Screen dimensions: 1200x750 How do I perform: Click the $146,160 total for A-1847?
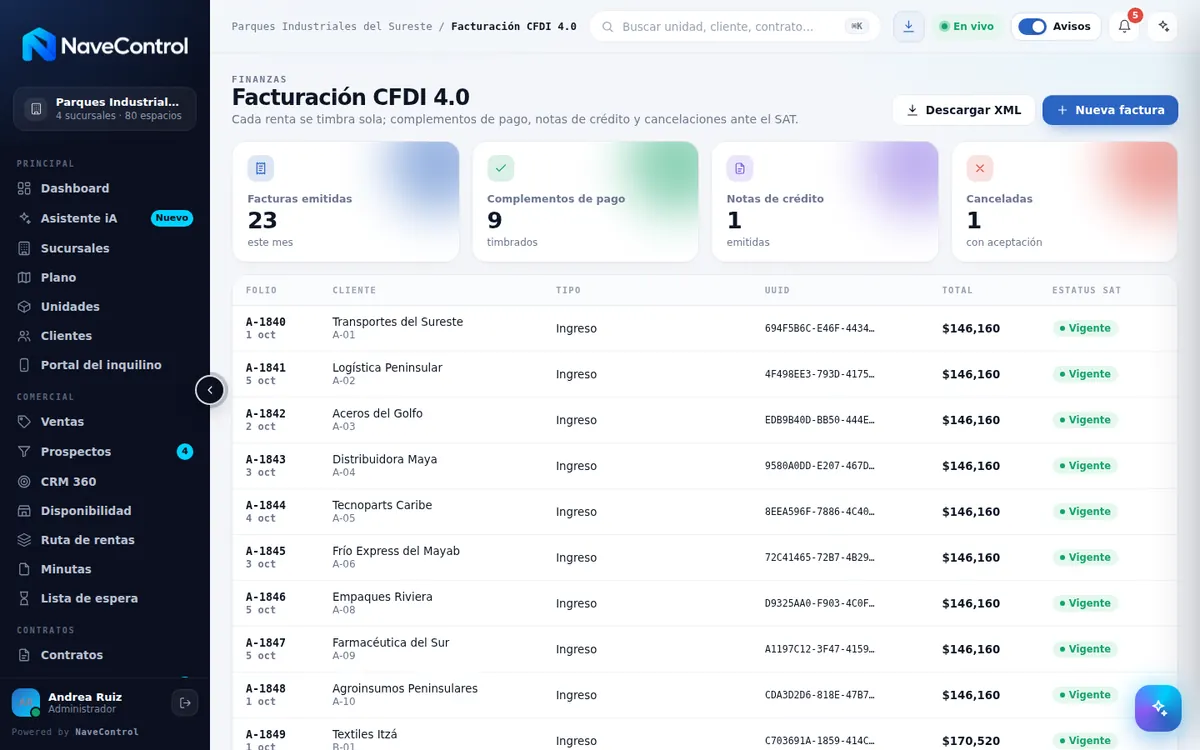pos(971,649)
